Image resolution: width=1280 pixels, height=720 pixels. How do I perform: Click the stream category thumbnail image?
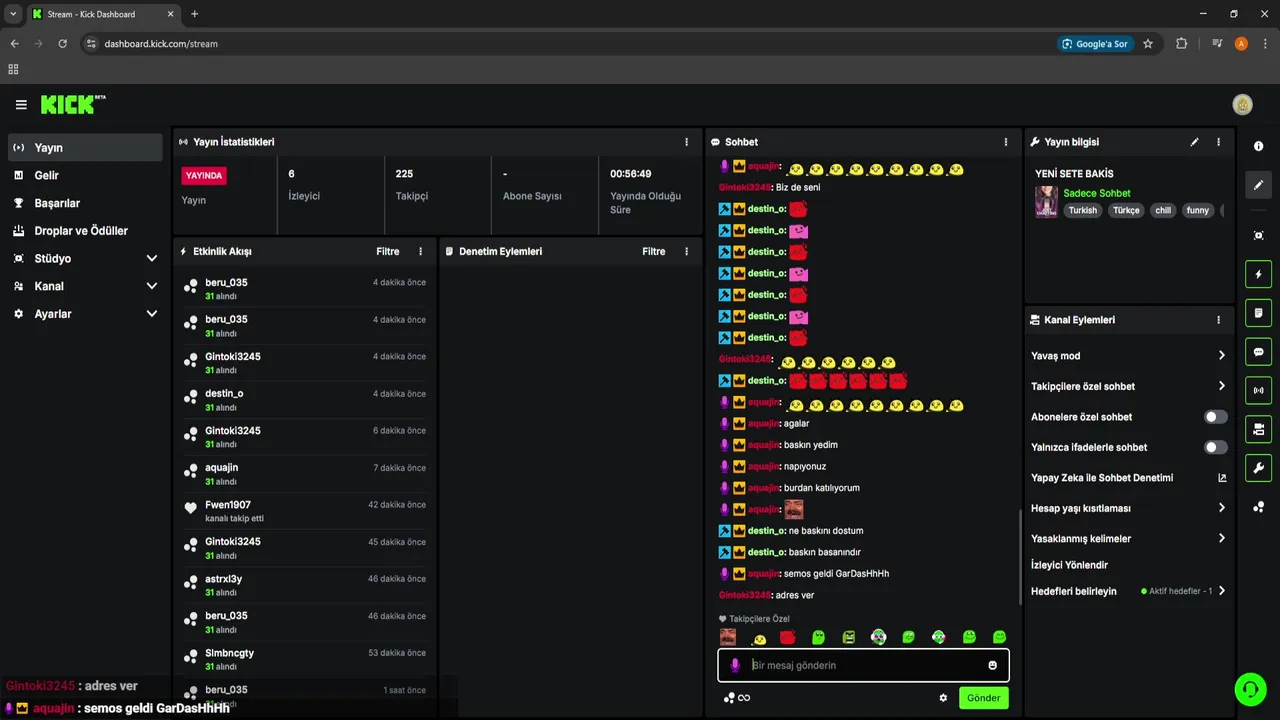(1046, 201)
